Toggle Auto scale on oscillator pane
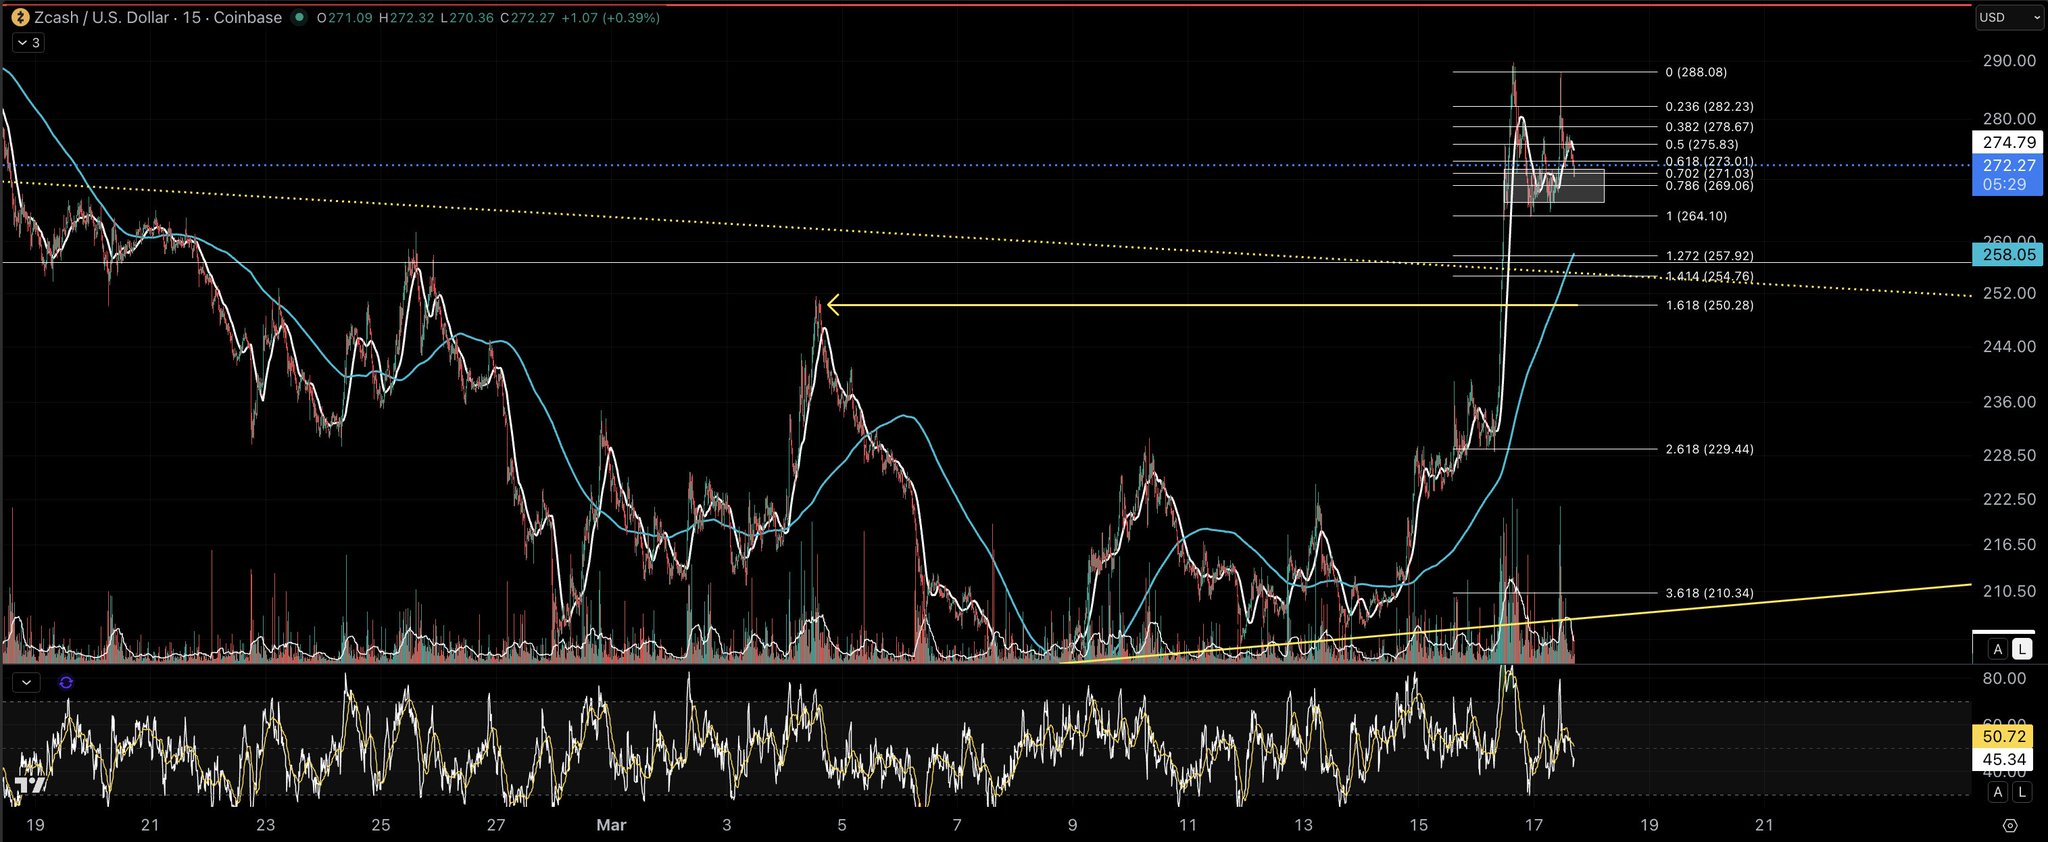2048x842 pixels. (1997, 792)
